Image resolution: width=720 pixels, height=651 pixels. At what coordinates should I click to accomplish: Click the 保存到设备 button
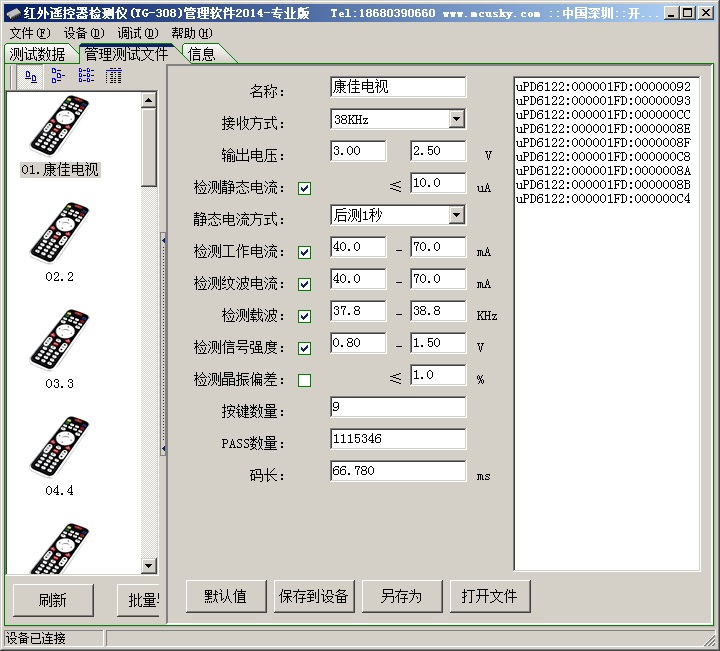[314, 596]
